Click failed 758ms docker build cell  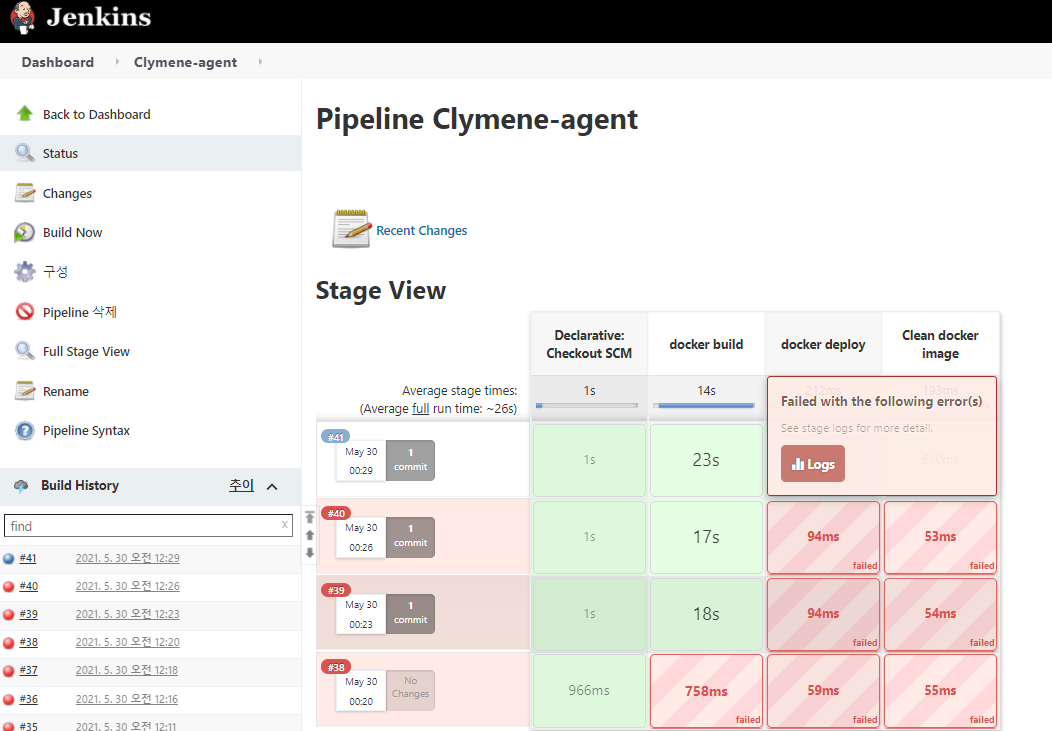[x=706, y=691]
